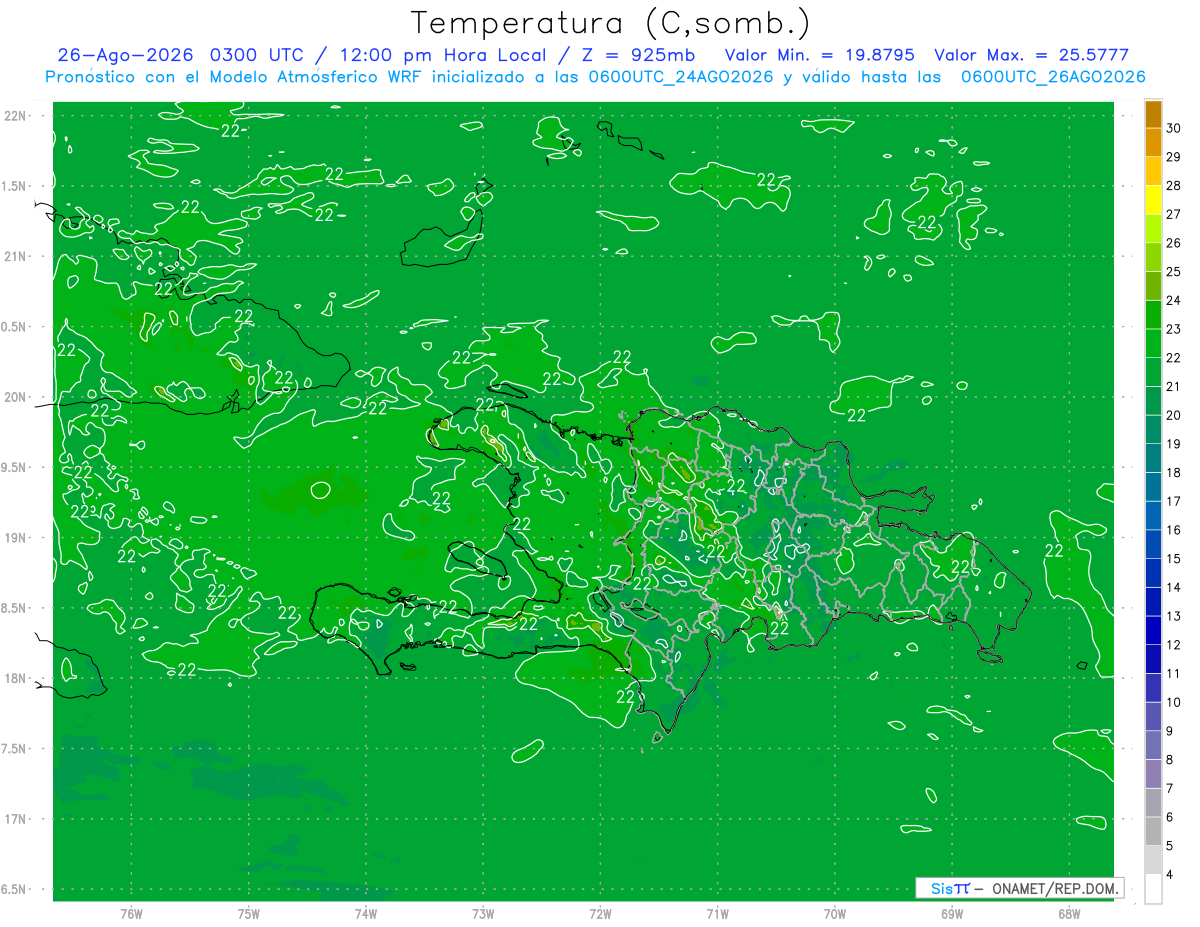Click the "70W" longitude axis label

tap(835, 914)
